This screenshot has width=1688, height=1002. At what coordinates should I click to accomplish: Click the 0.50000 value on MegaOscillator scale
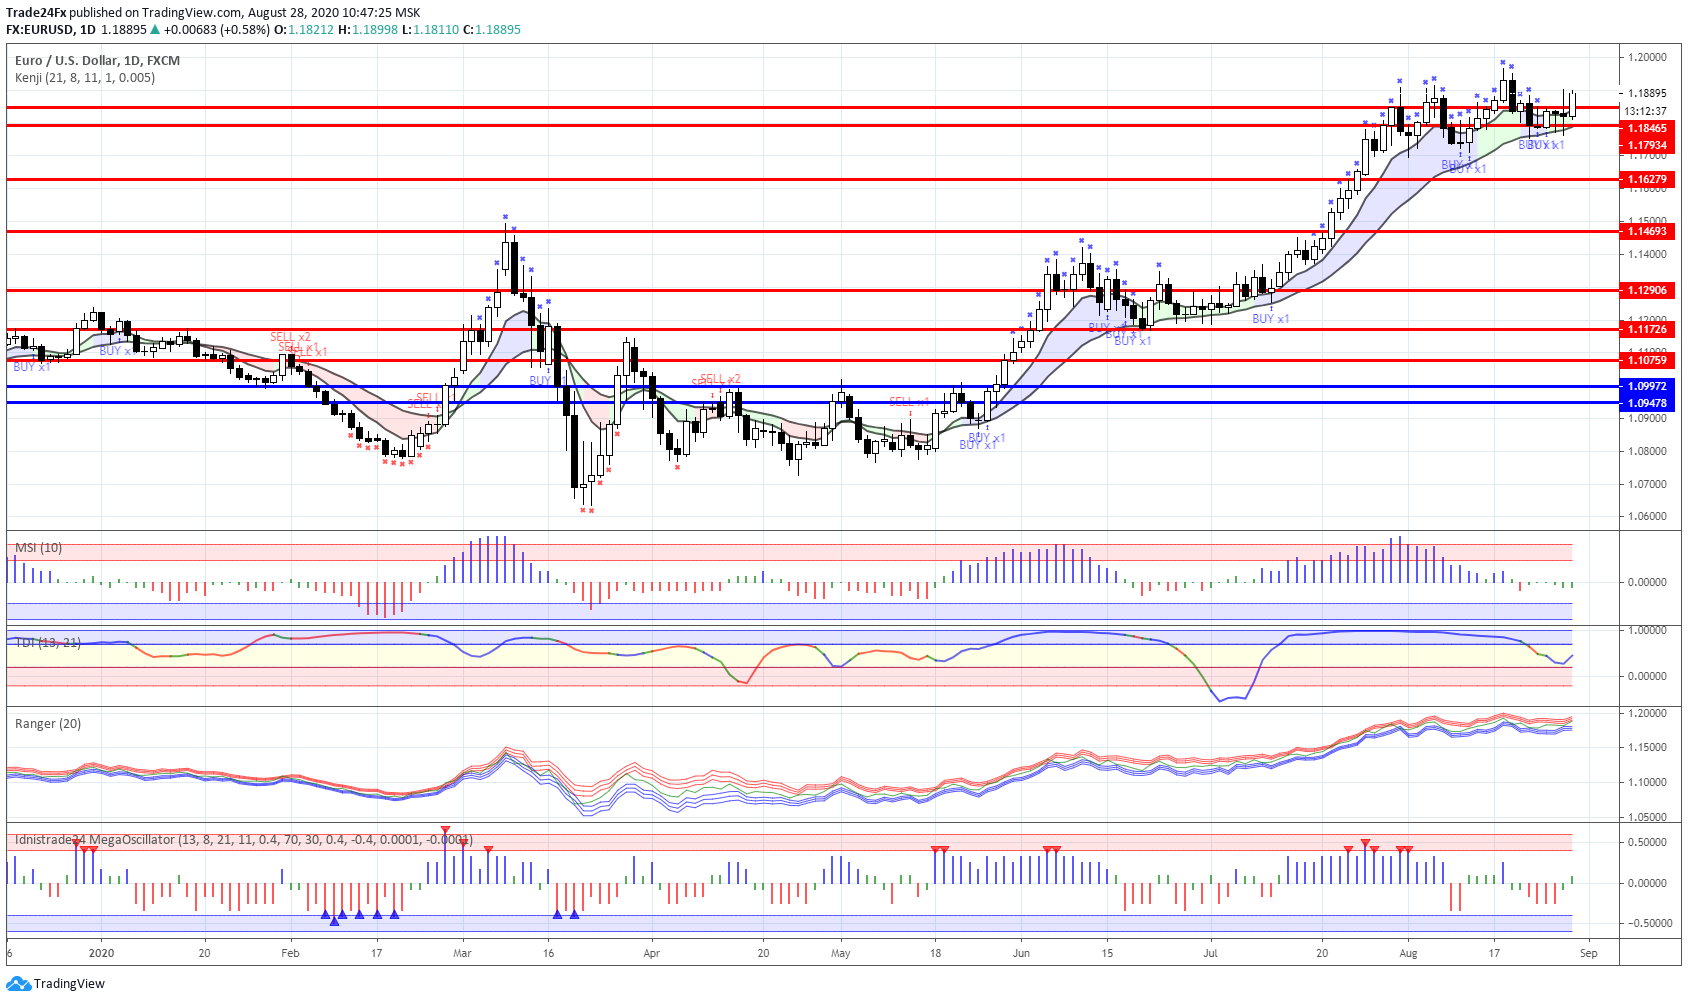[1647, 842]
